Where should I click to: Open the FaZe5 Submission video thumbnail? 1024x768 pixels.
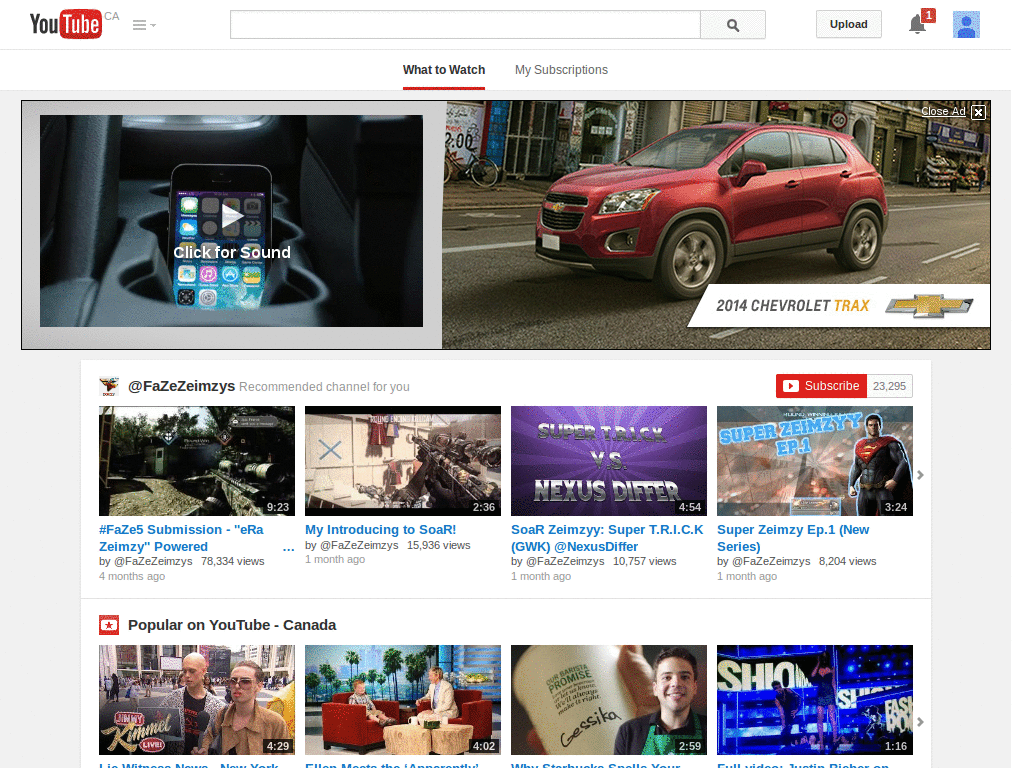(197, 461)
